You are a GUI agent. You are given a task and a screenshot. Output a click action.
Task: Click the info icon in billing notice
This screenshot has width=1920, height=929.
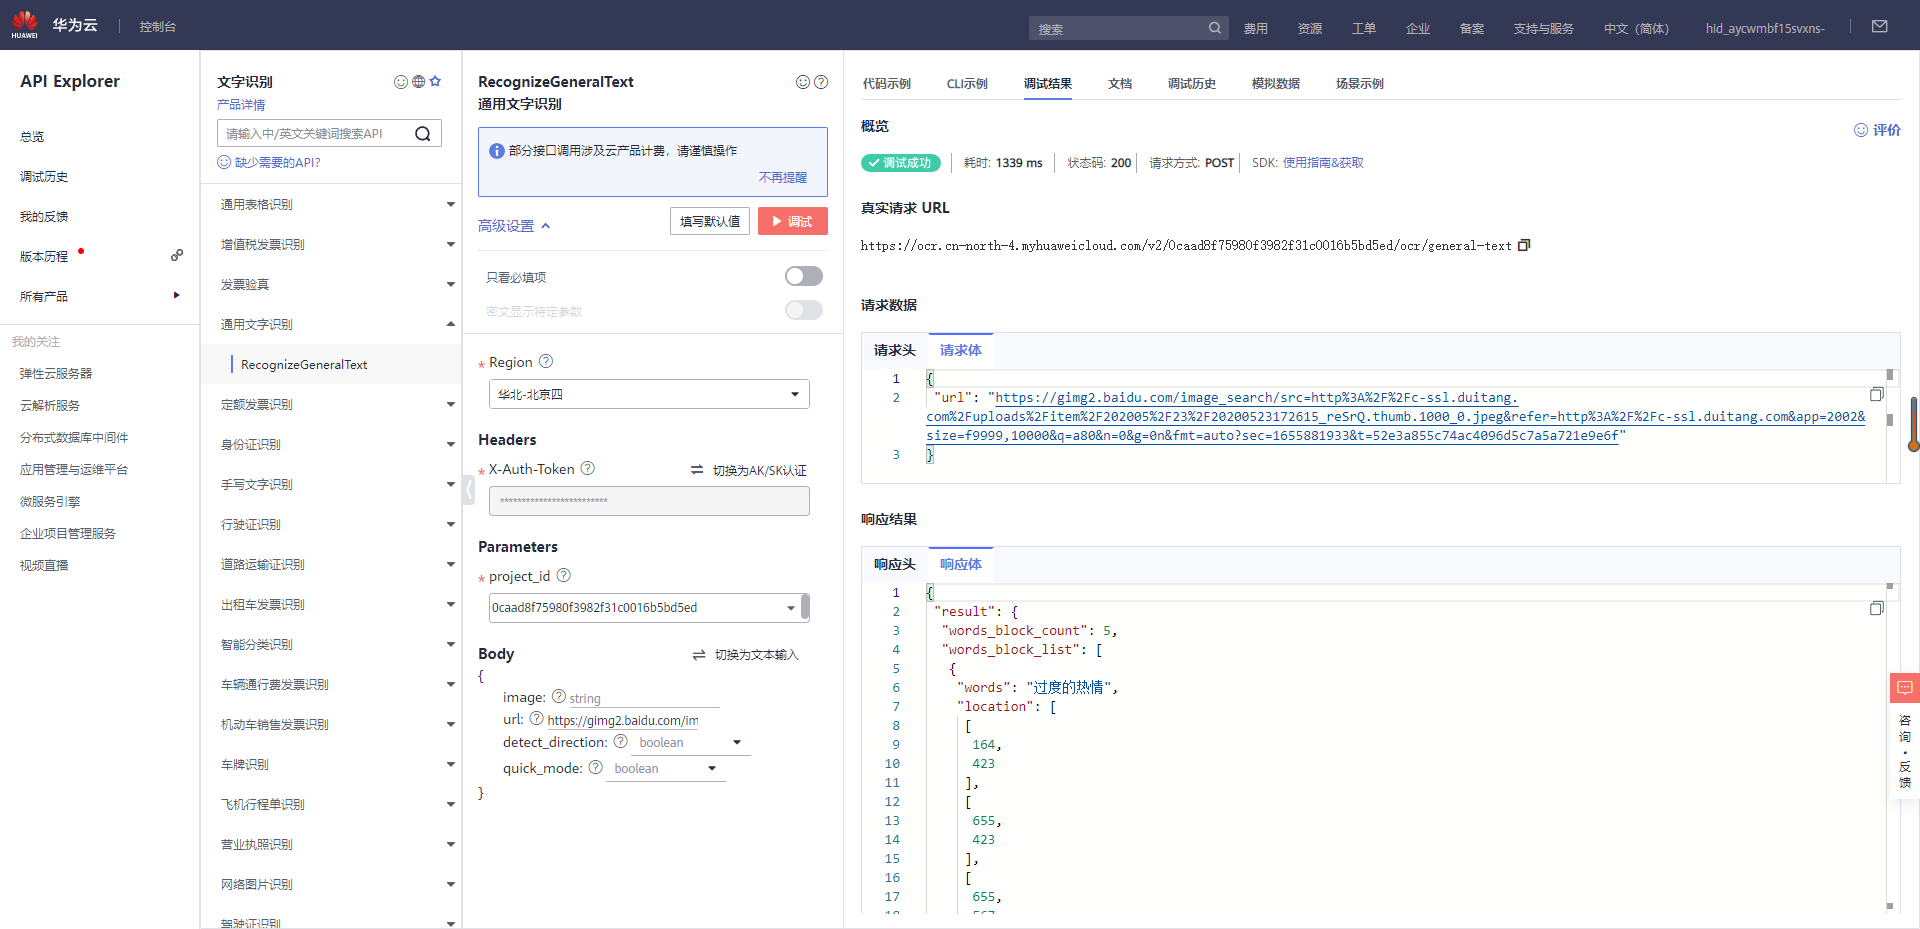click(496, 151)
